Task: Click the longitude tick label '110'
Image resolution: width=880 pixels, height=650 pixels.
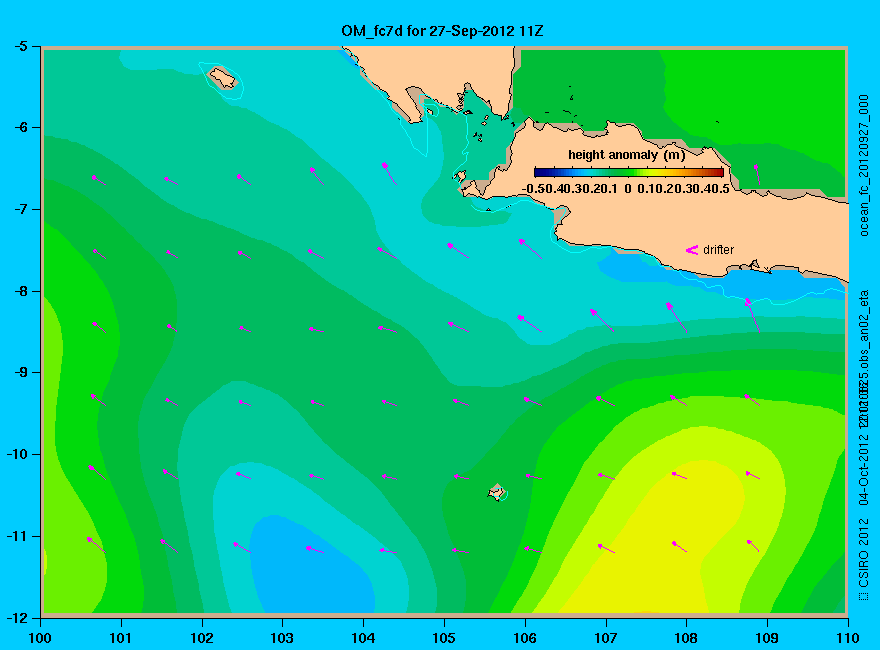Action: [848, 638]
